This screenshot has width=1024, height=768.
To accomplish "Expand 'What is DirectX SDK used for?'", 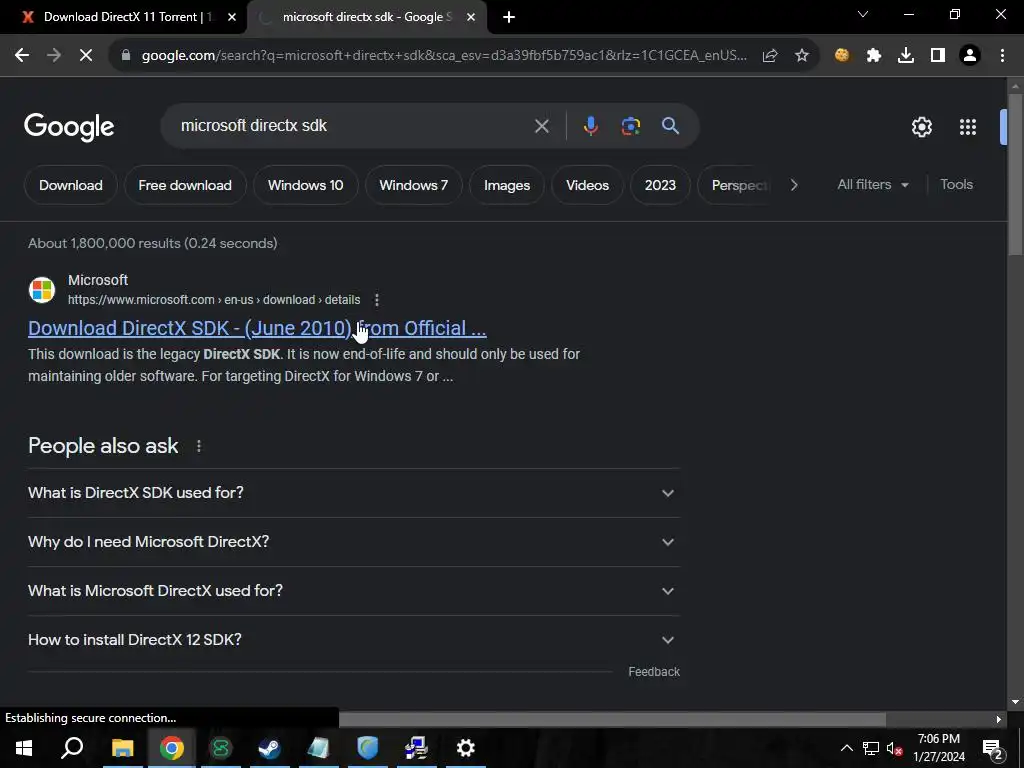I will pyautogui.click(x=353, y=493).
